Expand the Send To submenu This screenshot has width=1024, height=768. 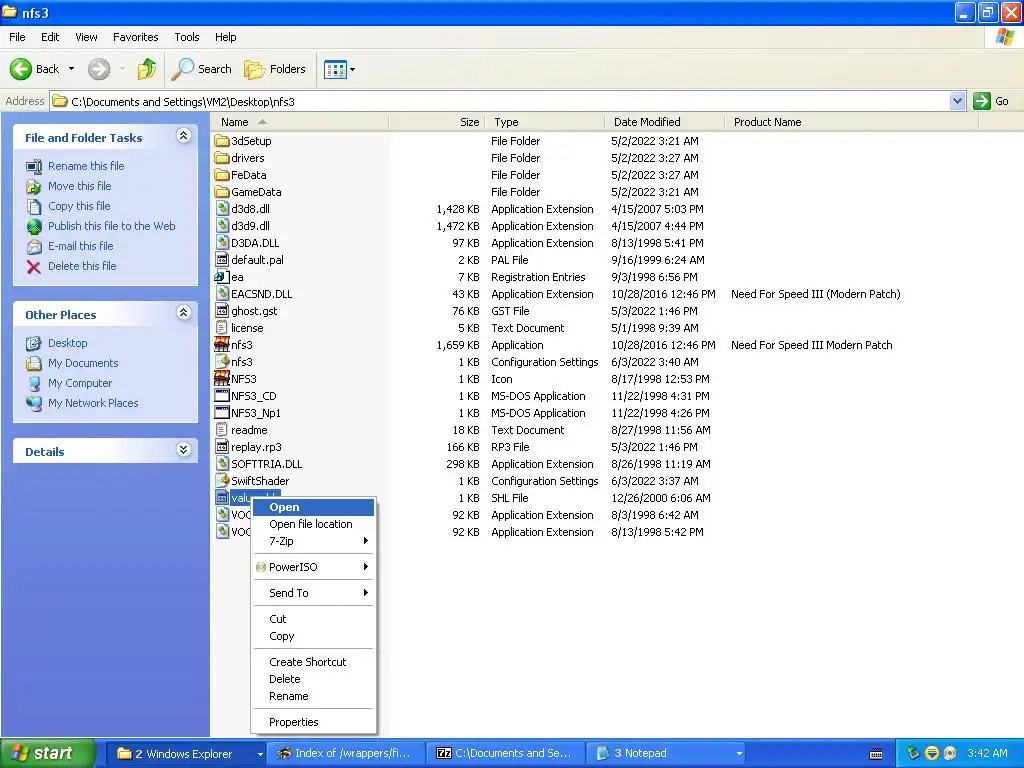[x=313, y=593]
